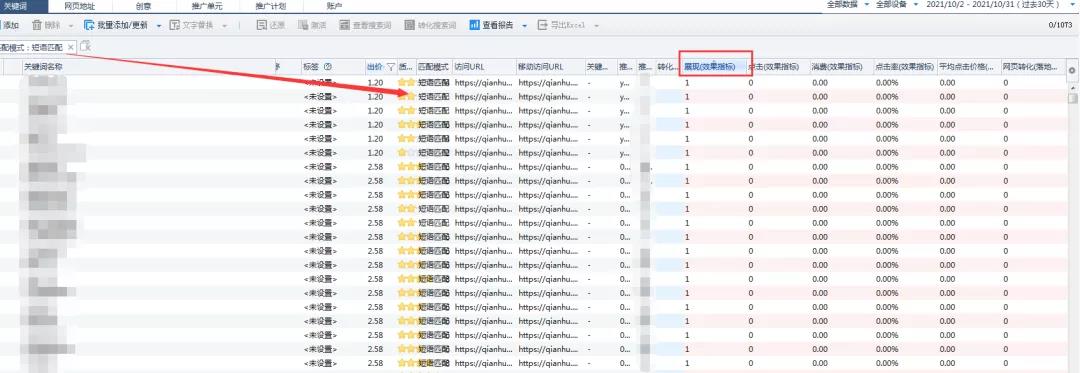Viewport: 1080px width, 373px height.
Task: Click the 查看报告 chart icon
Action: coord(475,25)
